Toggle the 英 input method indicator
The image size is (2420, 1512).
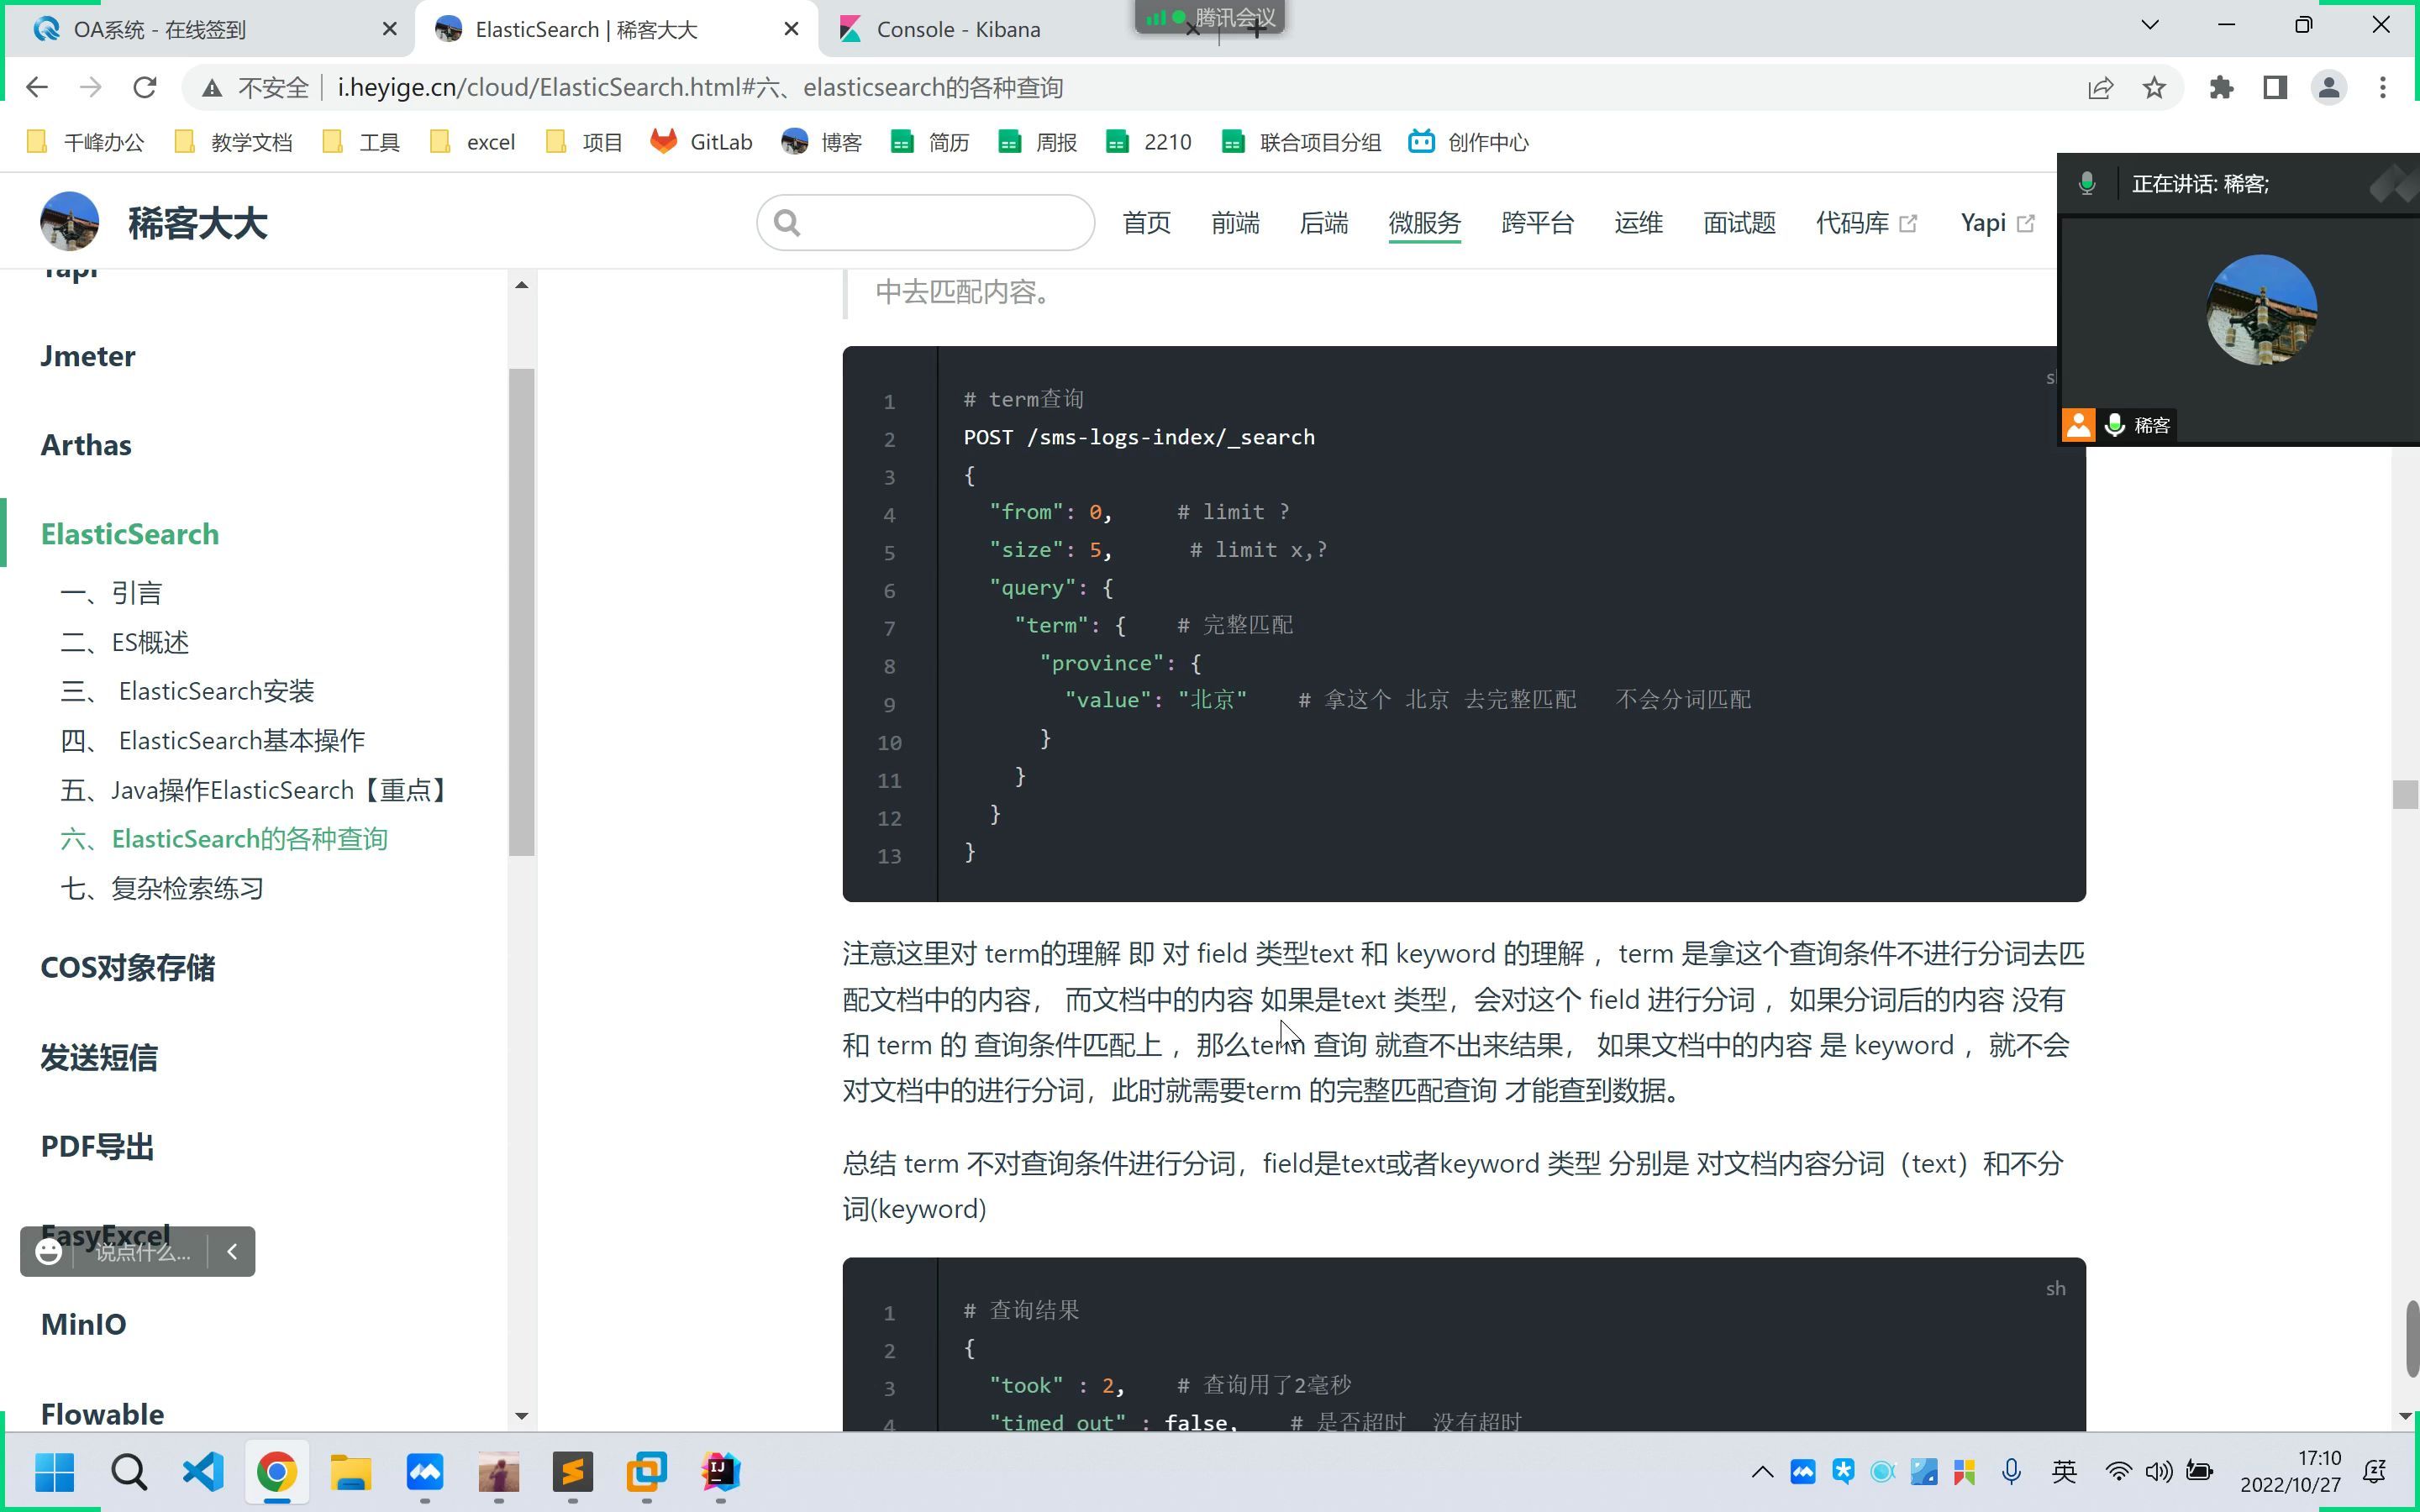pos(2064,1471)
